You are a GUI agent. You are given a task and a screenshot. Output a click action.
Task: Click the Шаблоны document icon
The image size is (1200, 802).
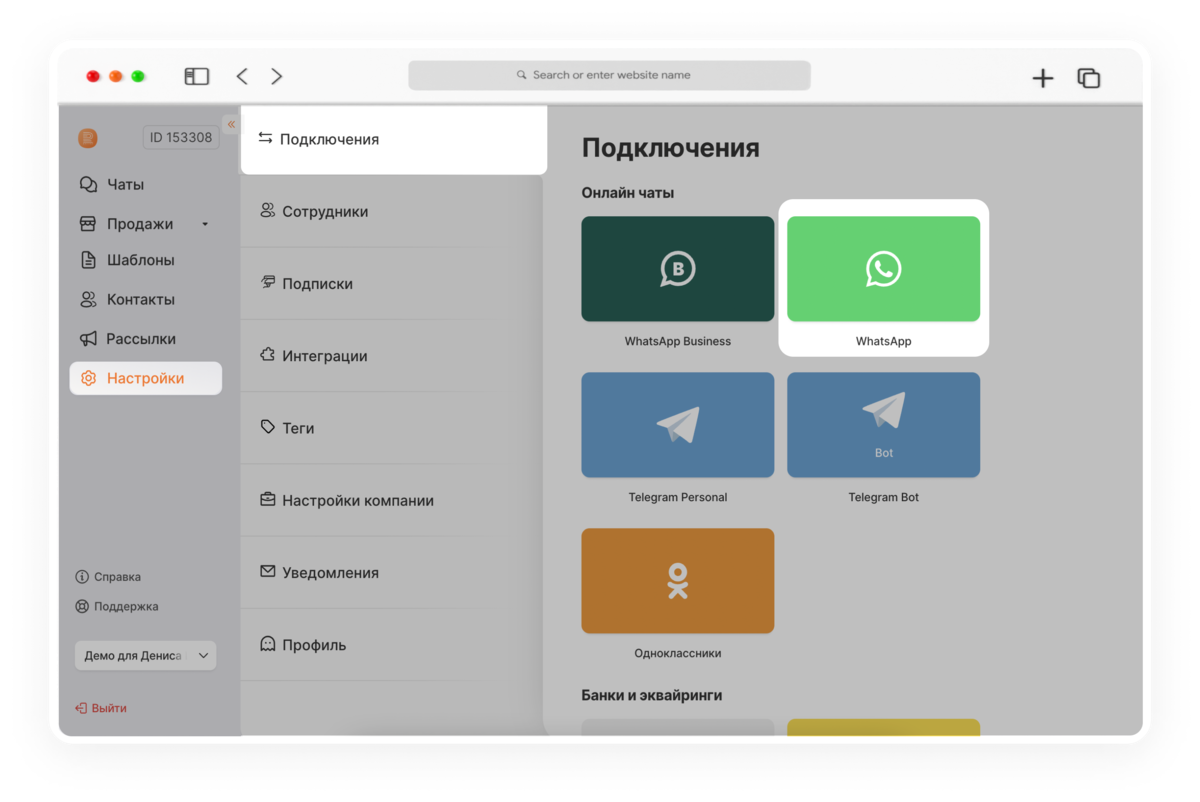(88, 260)
